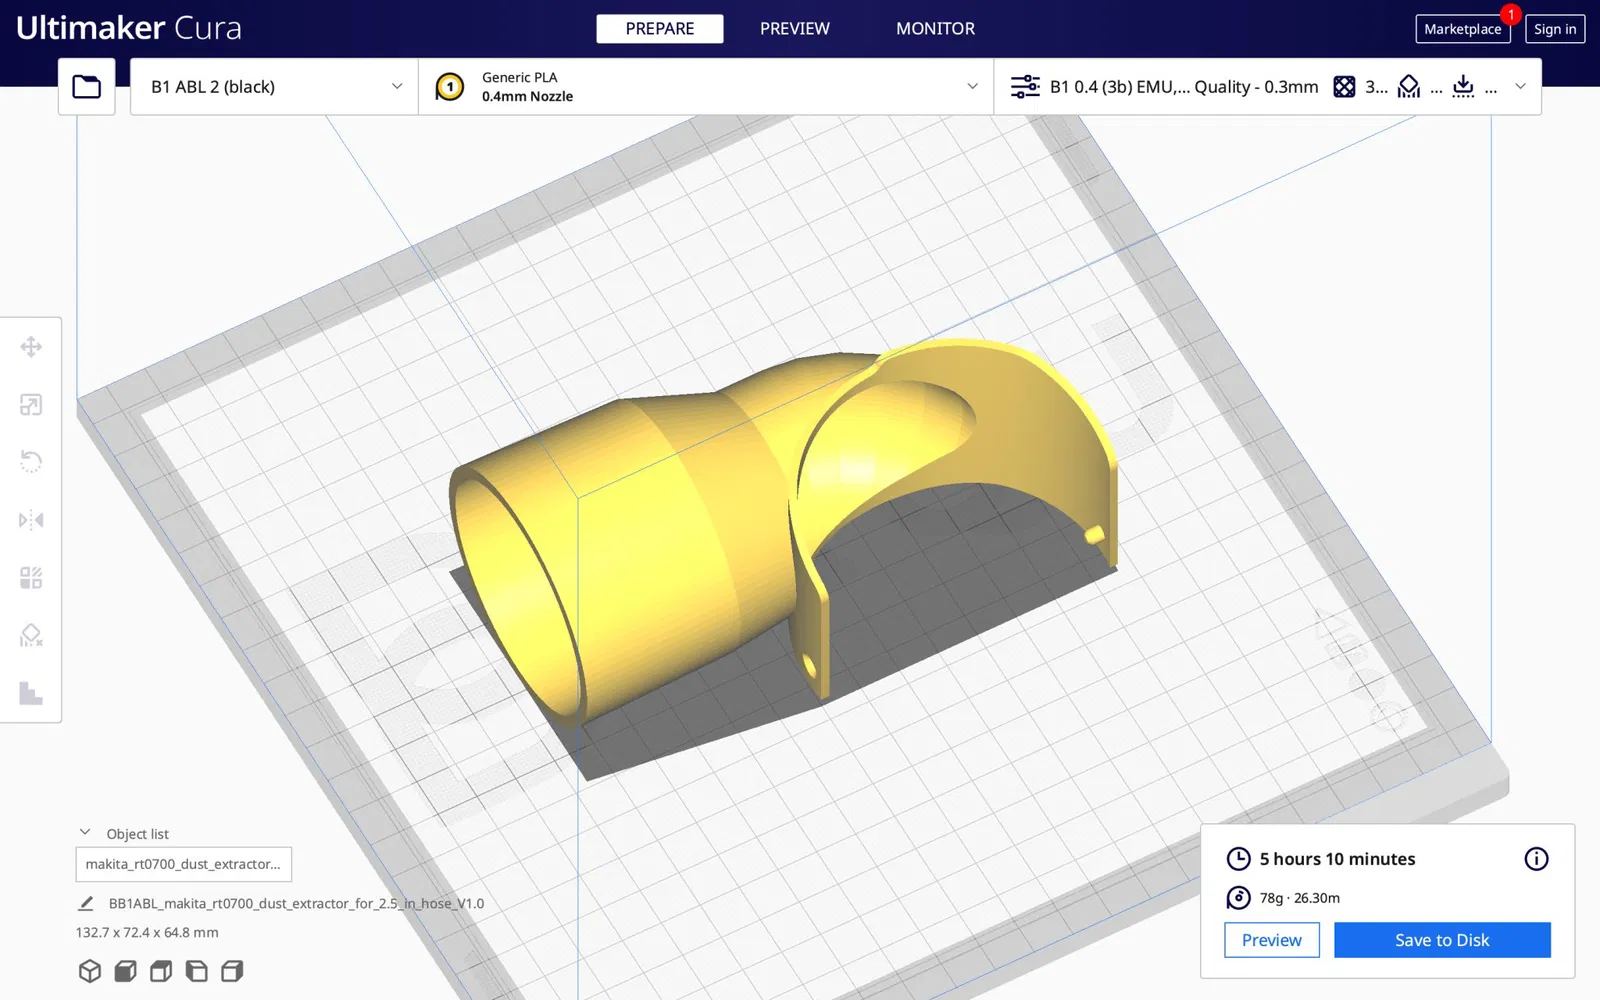Click the Quality - 0.3mm profile text

coord(1256,87)
